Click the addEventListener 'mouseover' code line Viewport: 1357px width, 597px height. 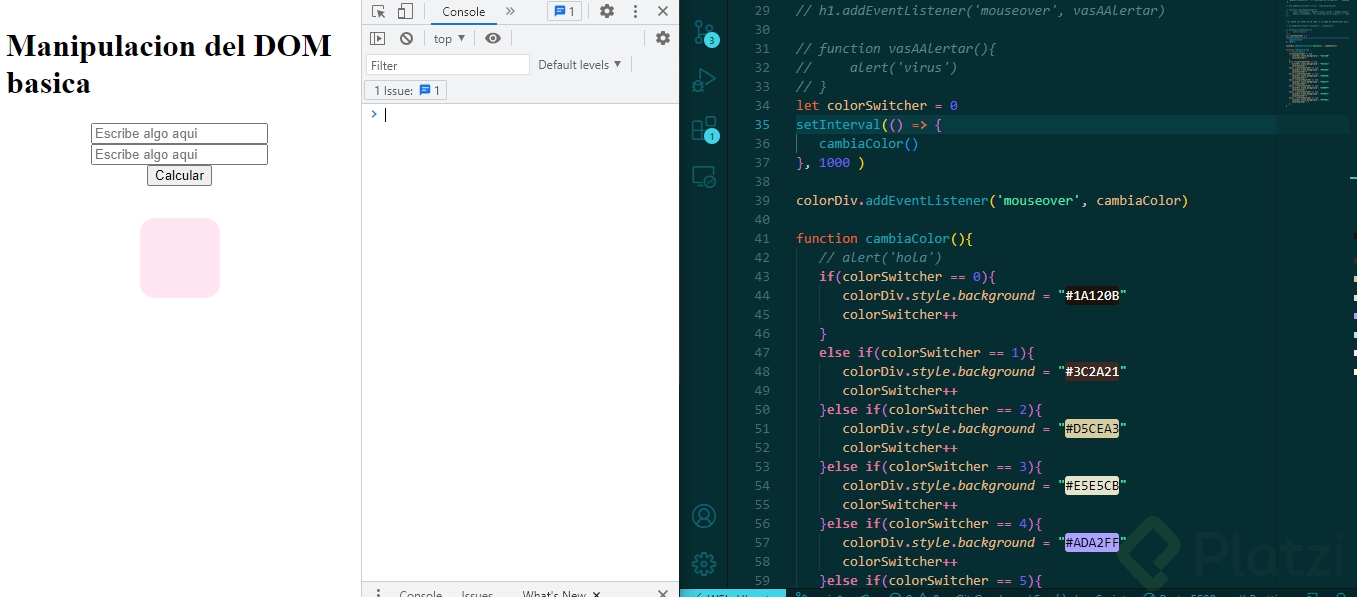[992, 201]
